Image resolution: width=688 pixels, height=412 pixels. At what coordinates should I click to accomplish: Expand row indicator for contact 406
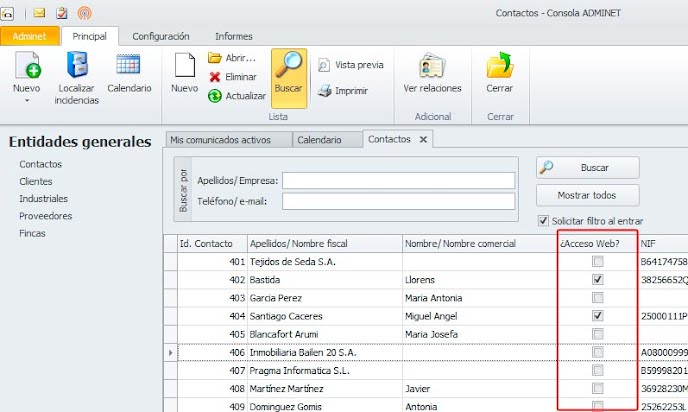pyautogui.click(x=170, y=352)
